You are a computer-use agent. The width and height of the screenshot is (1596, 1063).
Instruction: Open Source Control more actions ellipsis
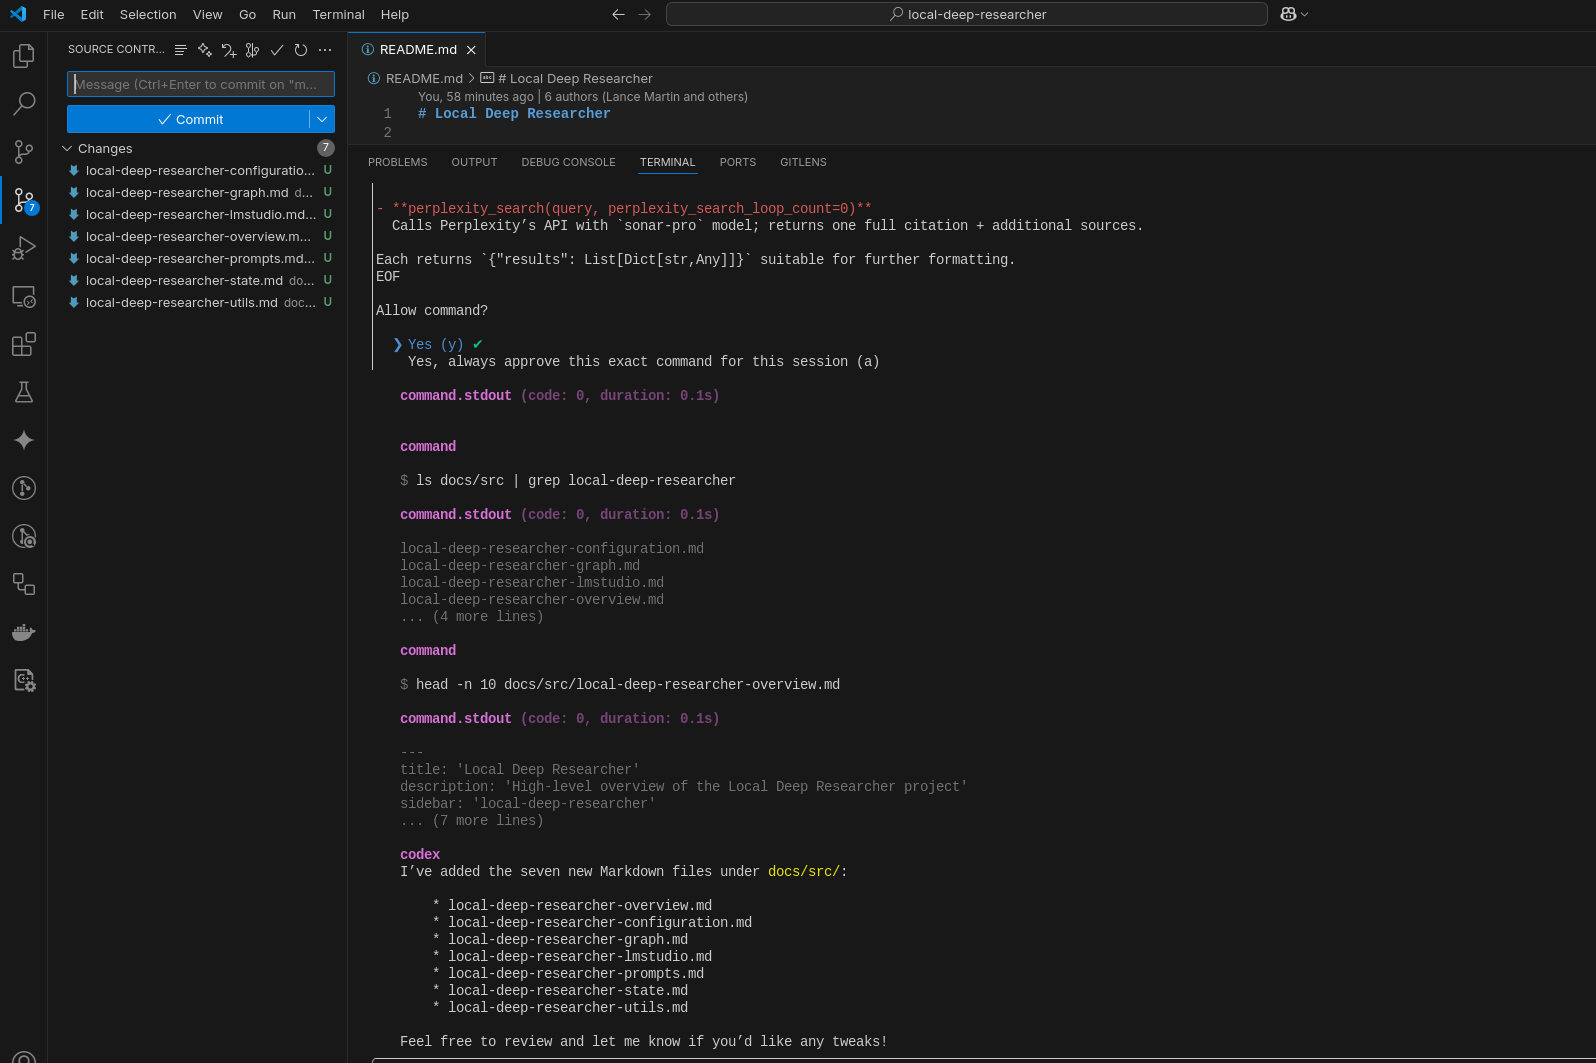(x=325, y=50)
